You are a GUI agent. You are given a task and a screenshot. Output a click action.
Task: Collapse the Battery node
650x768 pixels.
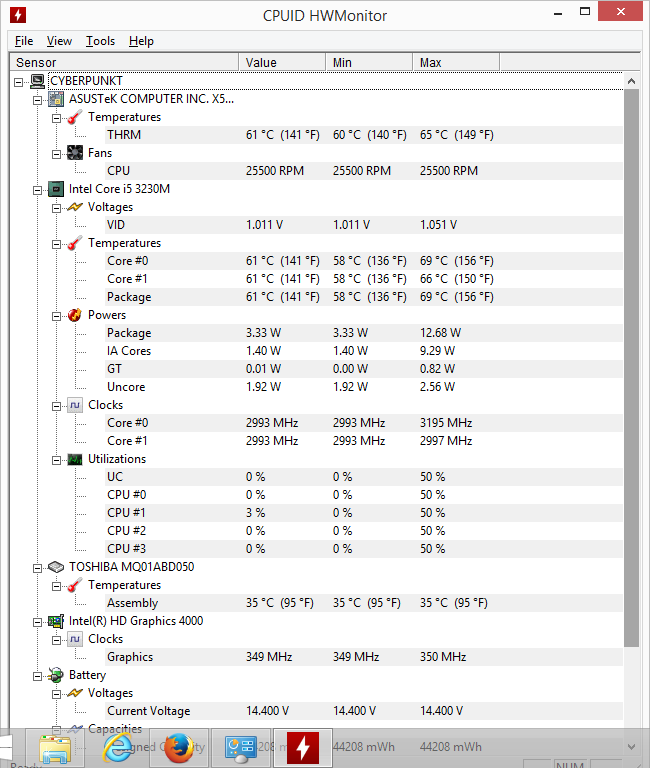[x=38, y=676]
